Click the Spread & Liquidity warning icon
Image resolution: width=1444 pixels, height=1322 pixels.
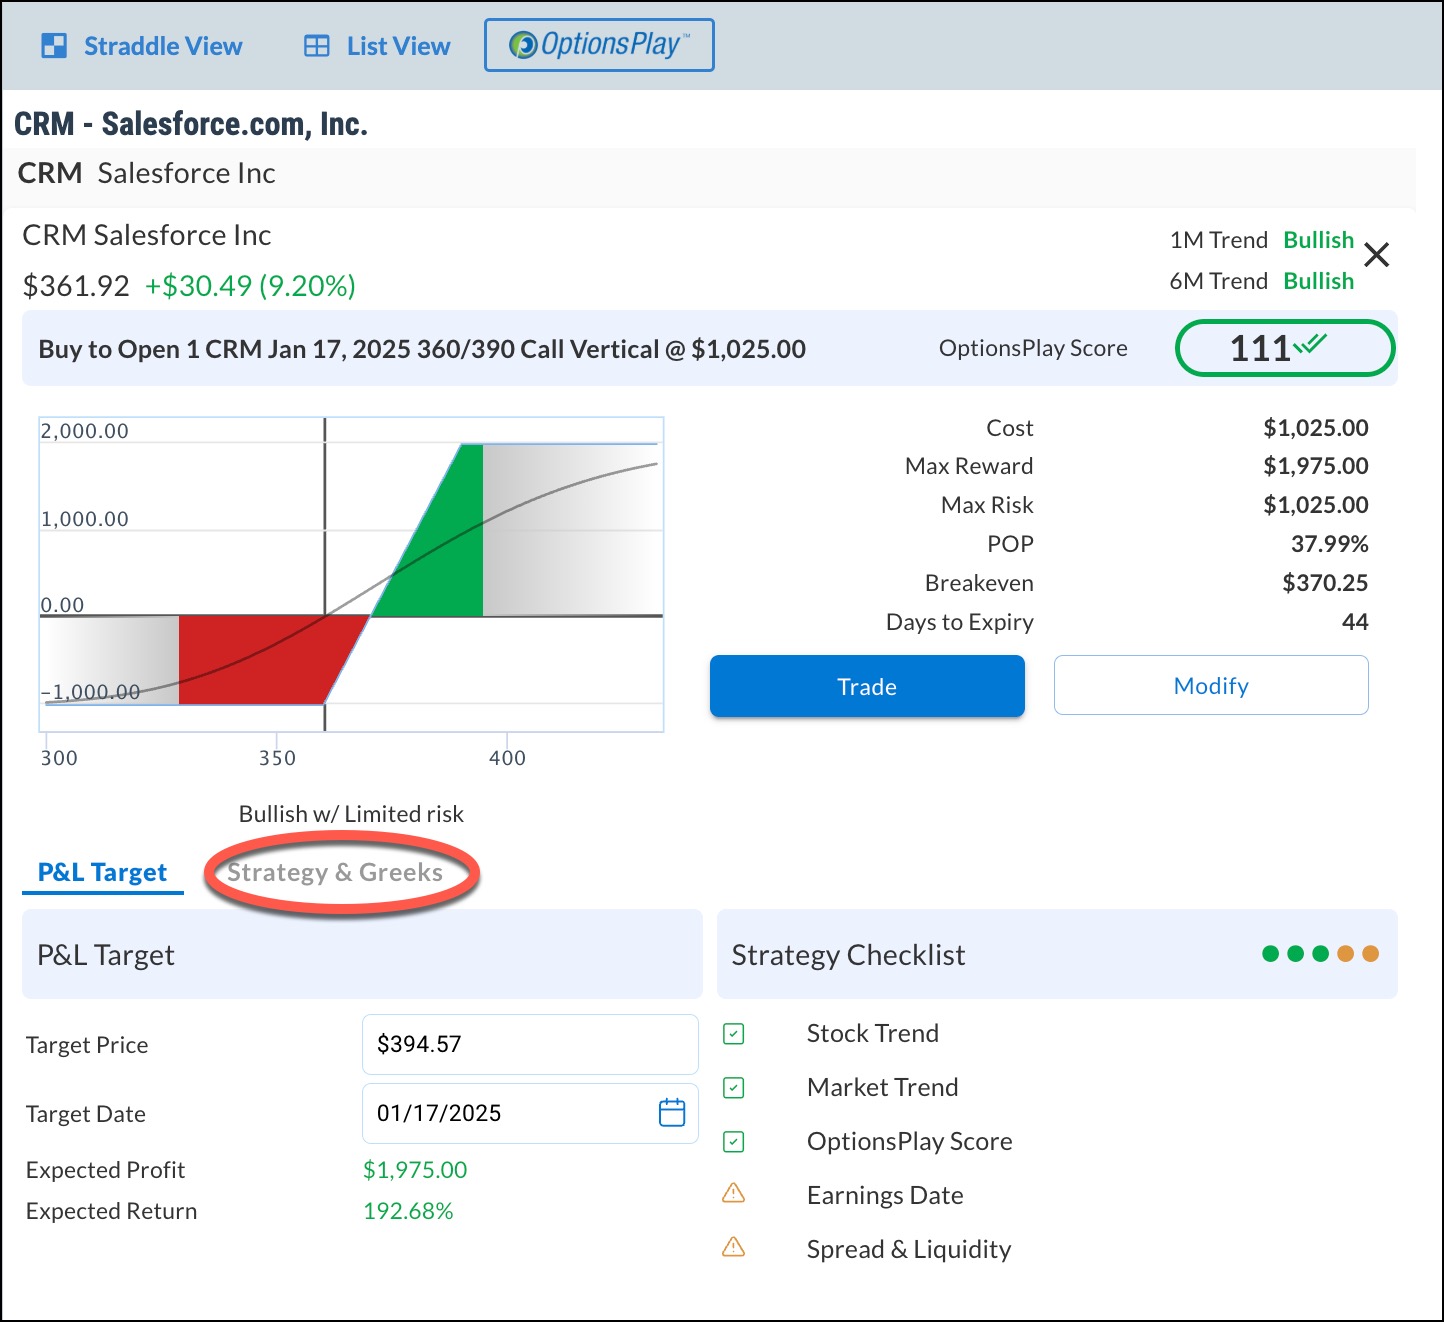pos(734,1247)
